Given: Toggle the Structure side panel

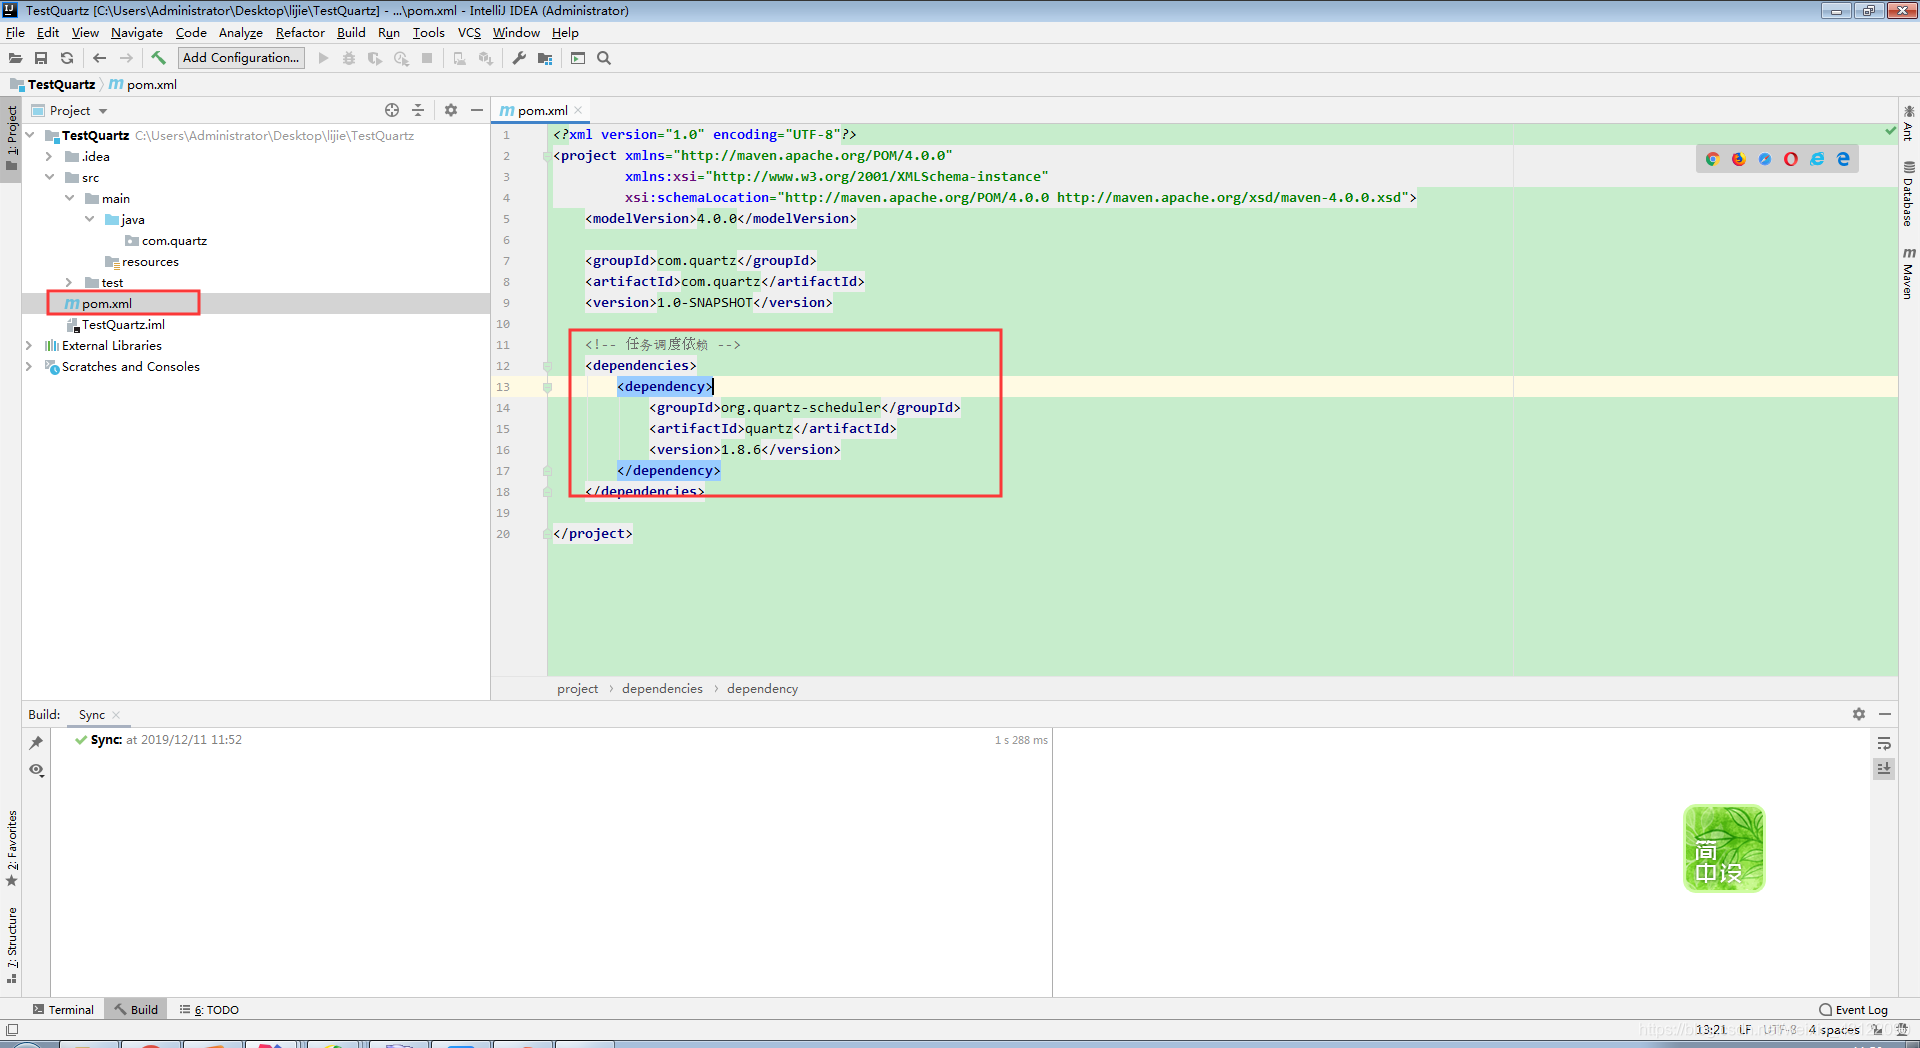Looking at the screenshot, I should point(12,945).
